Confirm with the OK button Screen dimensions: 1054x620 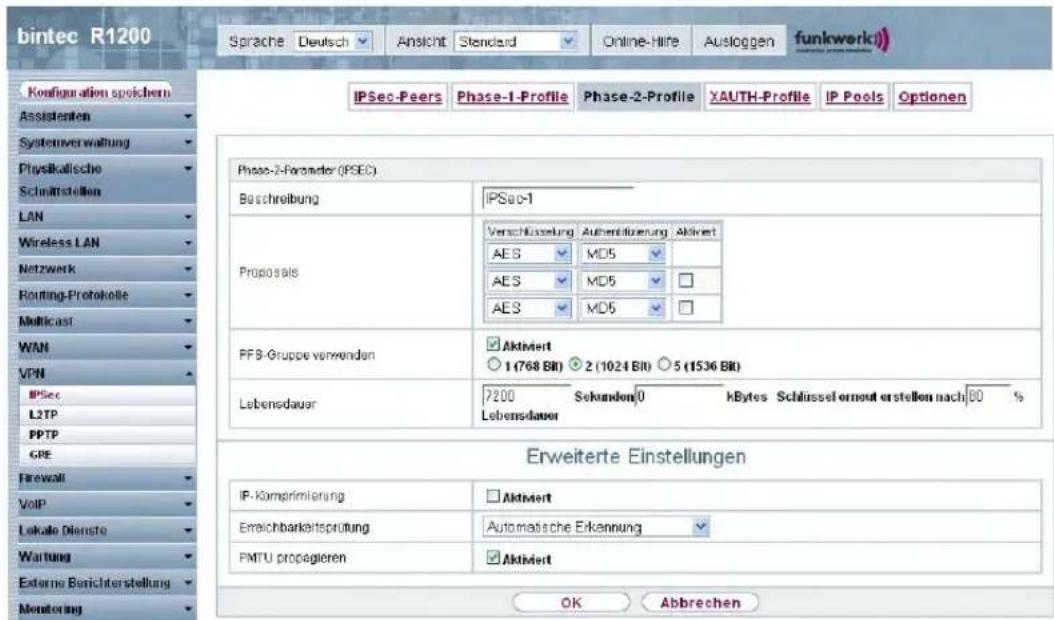click(x=571, y=603)
